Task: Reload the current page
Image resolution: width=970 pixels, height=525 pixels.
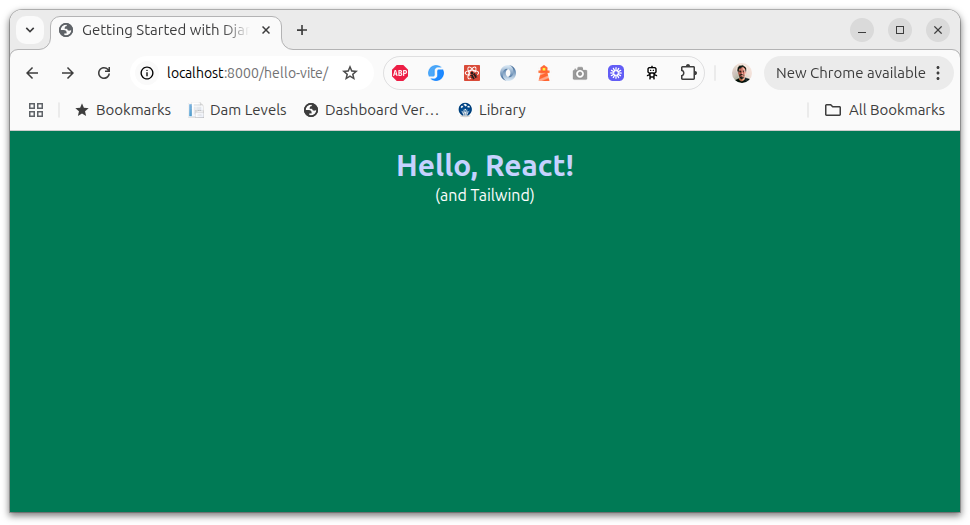Action: tap(104, 73)
